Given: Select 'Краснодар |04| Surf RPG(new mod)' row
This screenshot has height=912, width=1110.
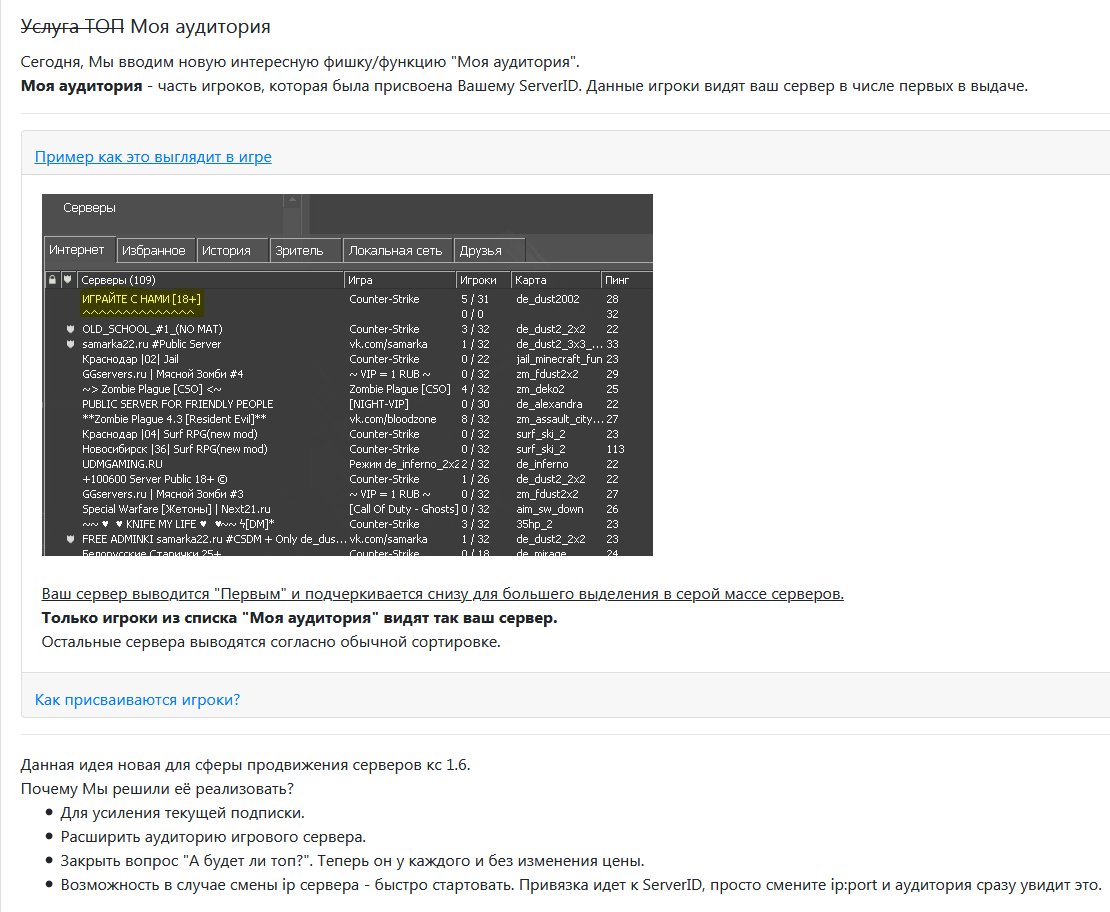Looking at the screenshot, I should click(347, 434).
